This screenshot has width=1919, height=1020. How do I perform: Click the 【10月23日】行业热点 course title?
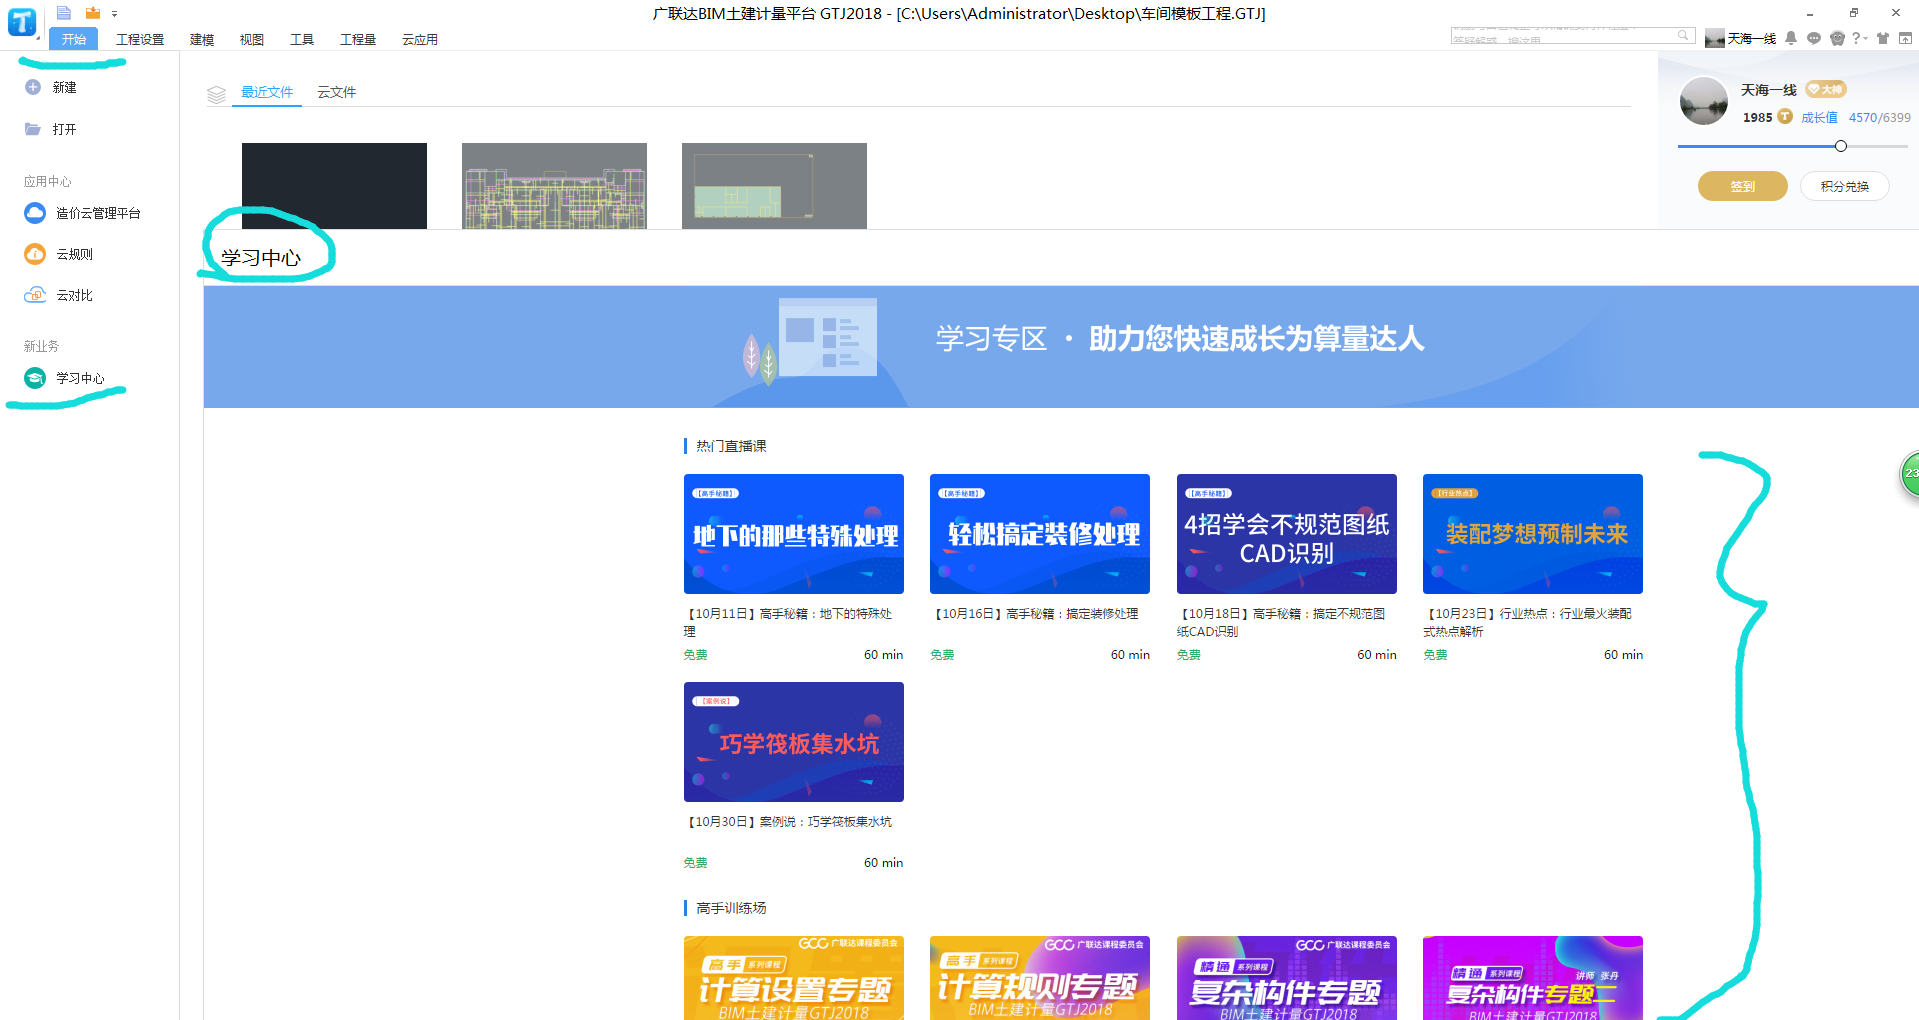click(x=1529, y=622)
